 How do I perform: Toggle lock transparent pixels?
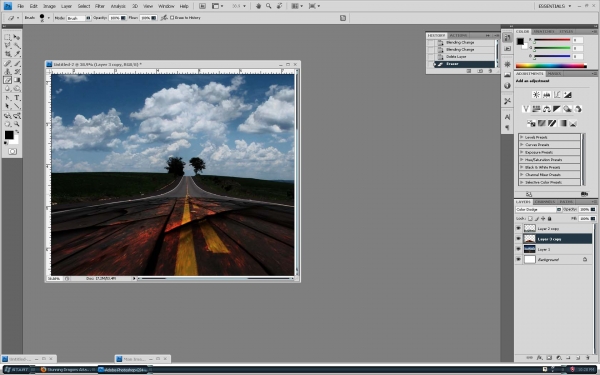tap(530, 218)
